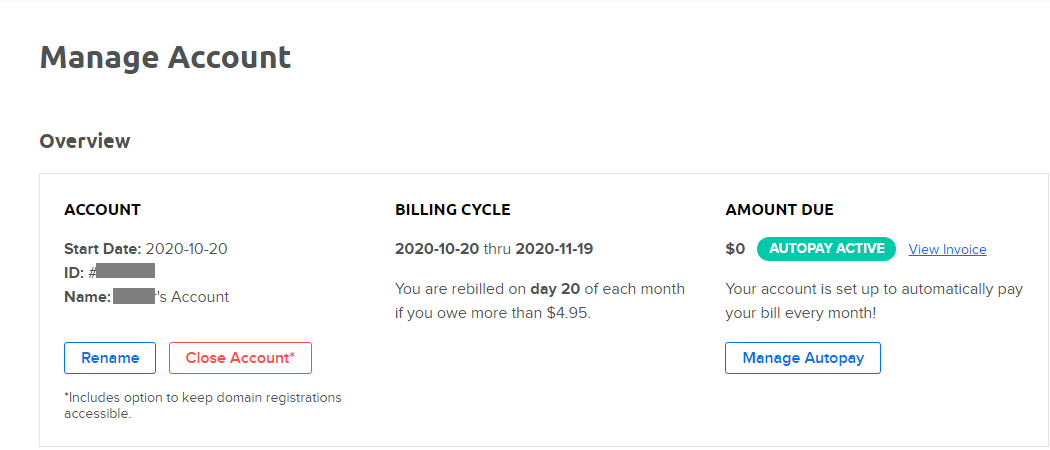Click the Rename button
This screenshot has height=450, width=1050.
tap(110, 358)
